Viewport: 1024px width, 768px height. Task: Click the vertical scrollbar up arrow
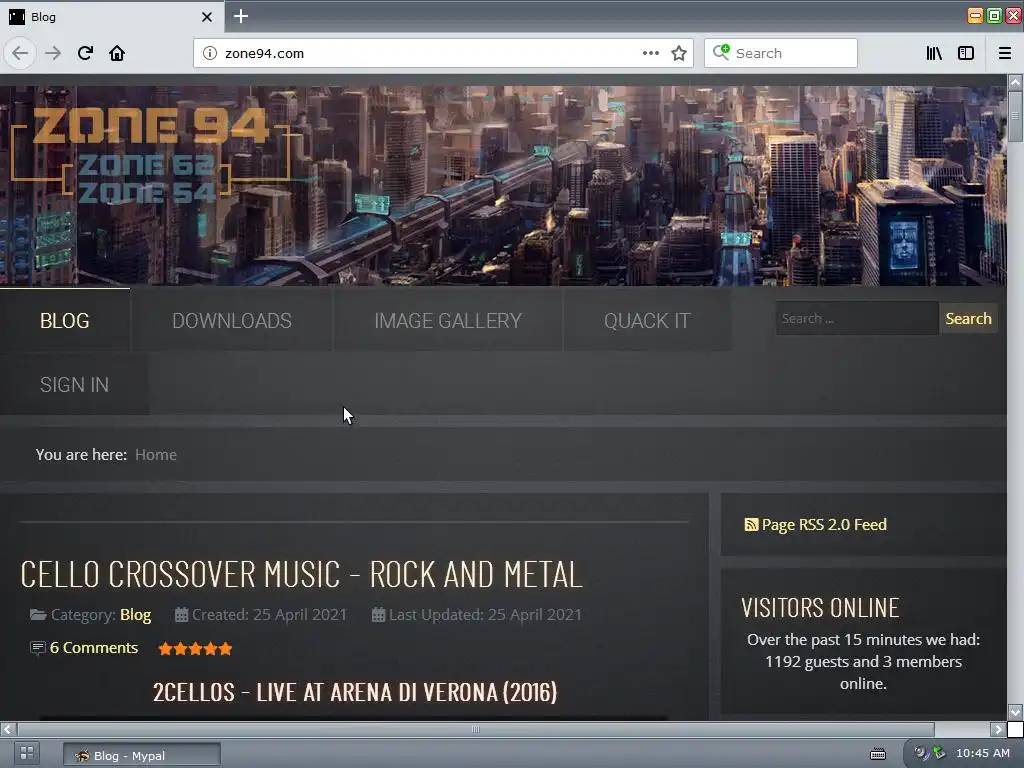1015,82
